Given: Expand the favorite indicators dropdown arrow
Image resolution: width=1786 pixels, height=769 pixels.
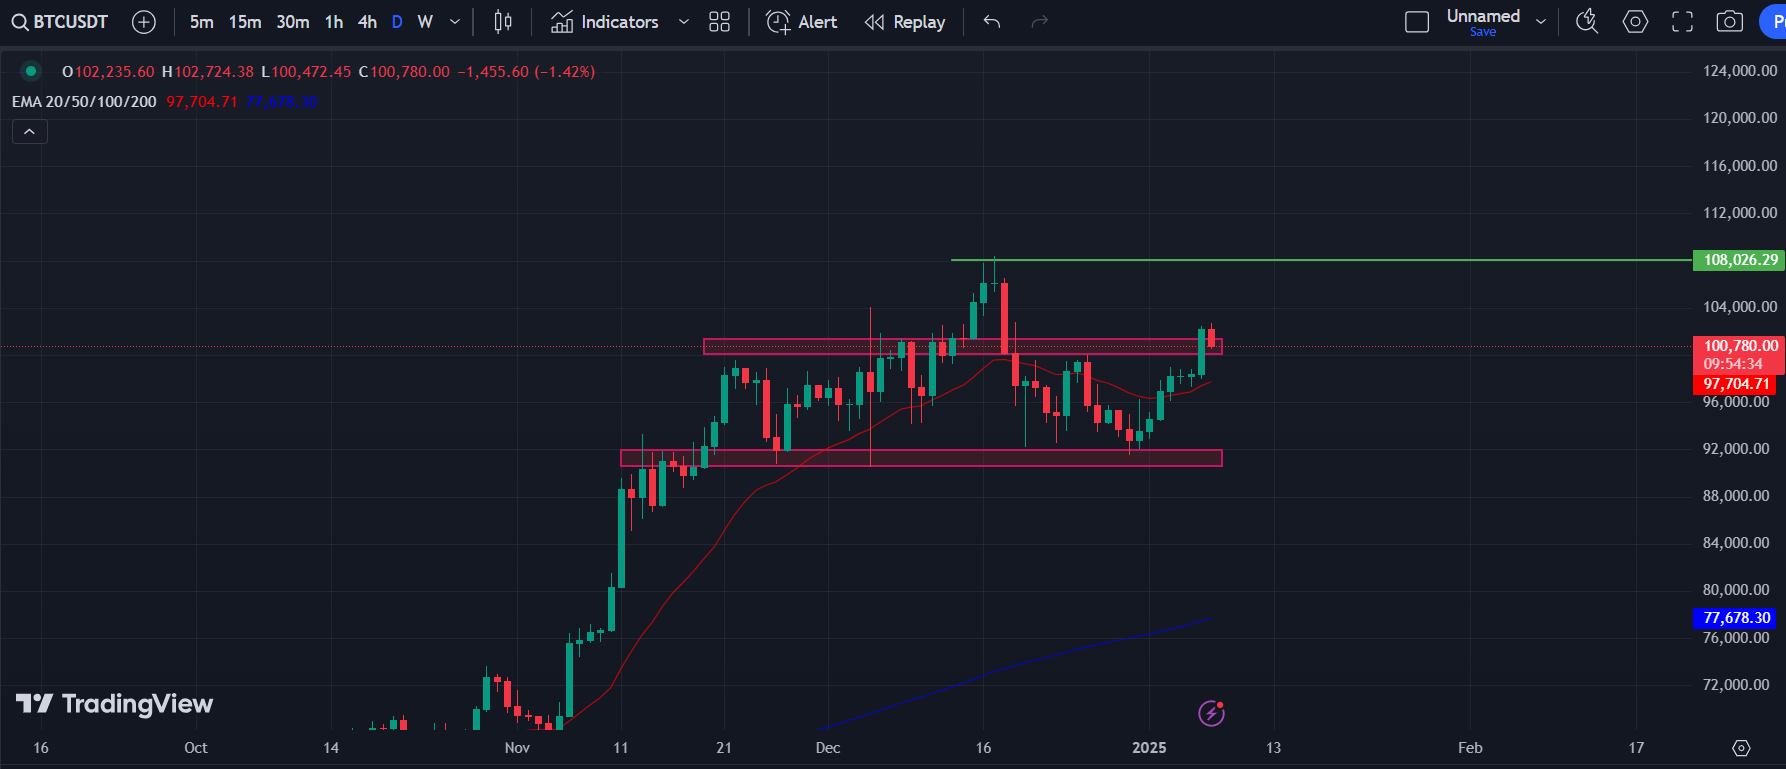Looking at the screenshot, I should point(684,22).
